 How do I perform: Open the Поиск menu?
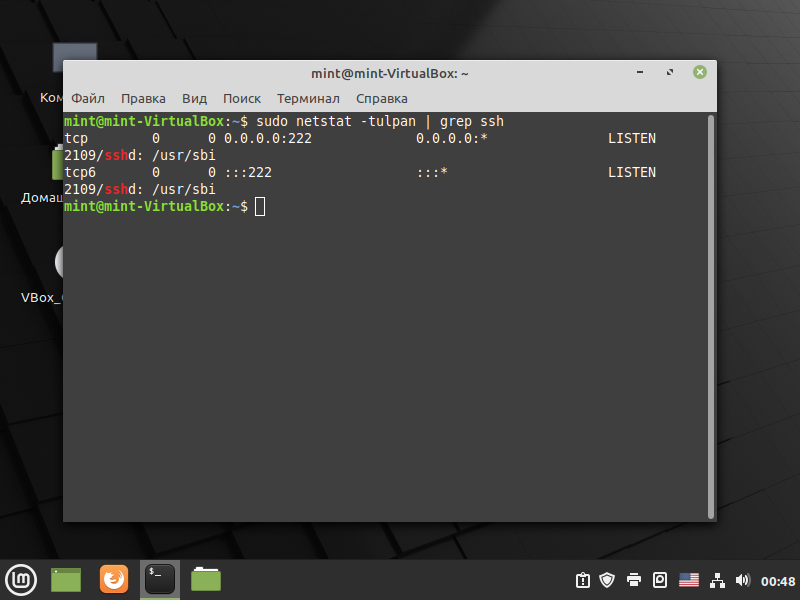pyautogui.click(x=242, y=98)
